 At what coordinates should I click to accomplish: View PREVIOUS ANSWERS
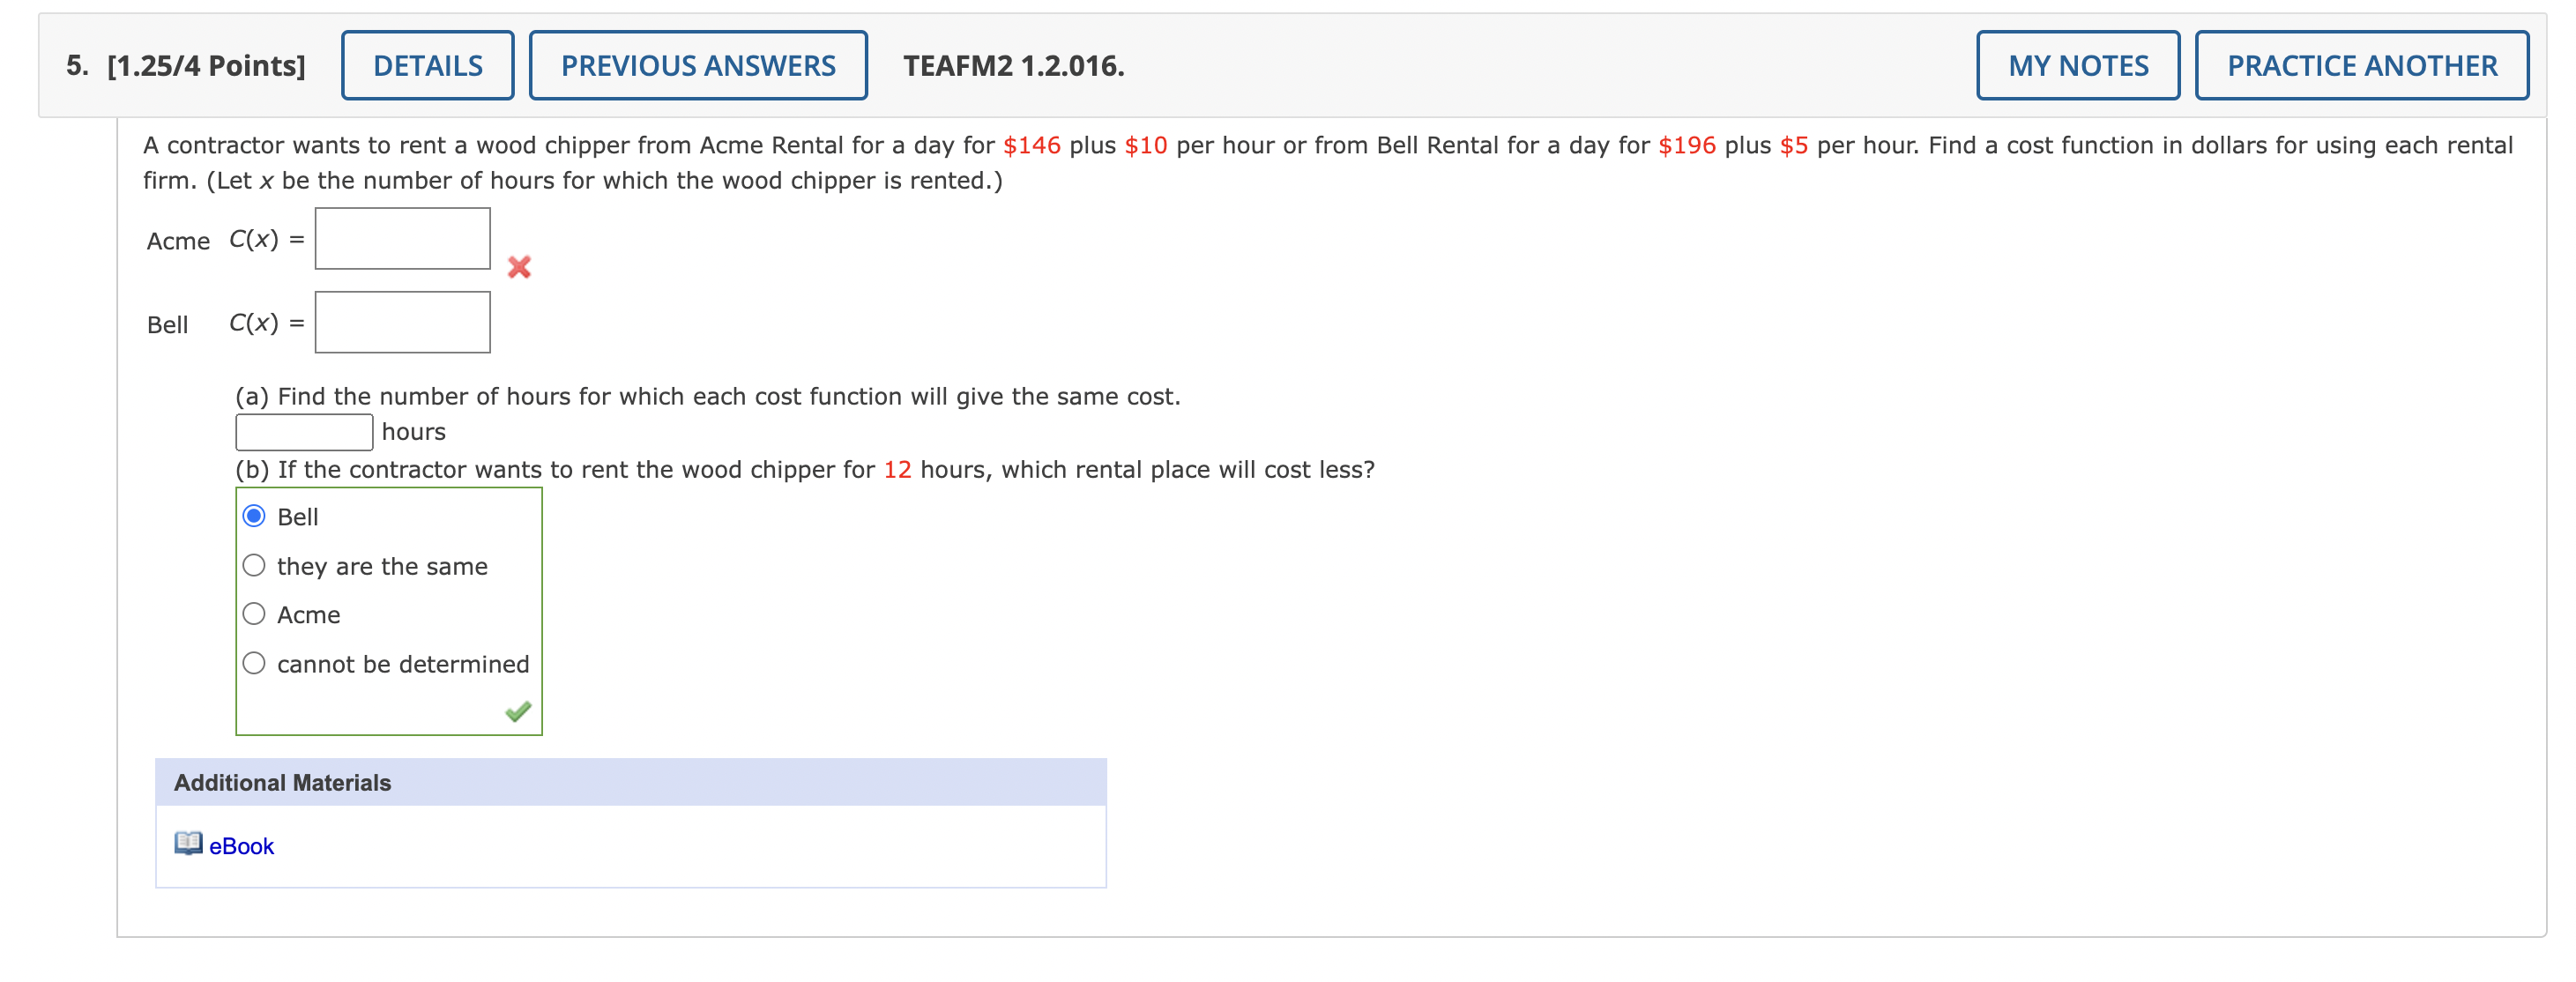[697, 66]
